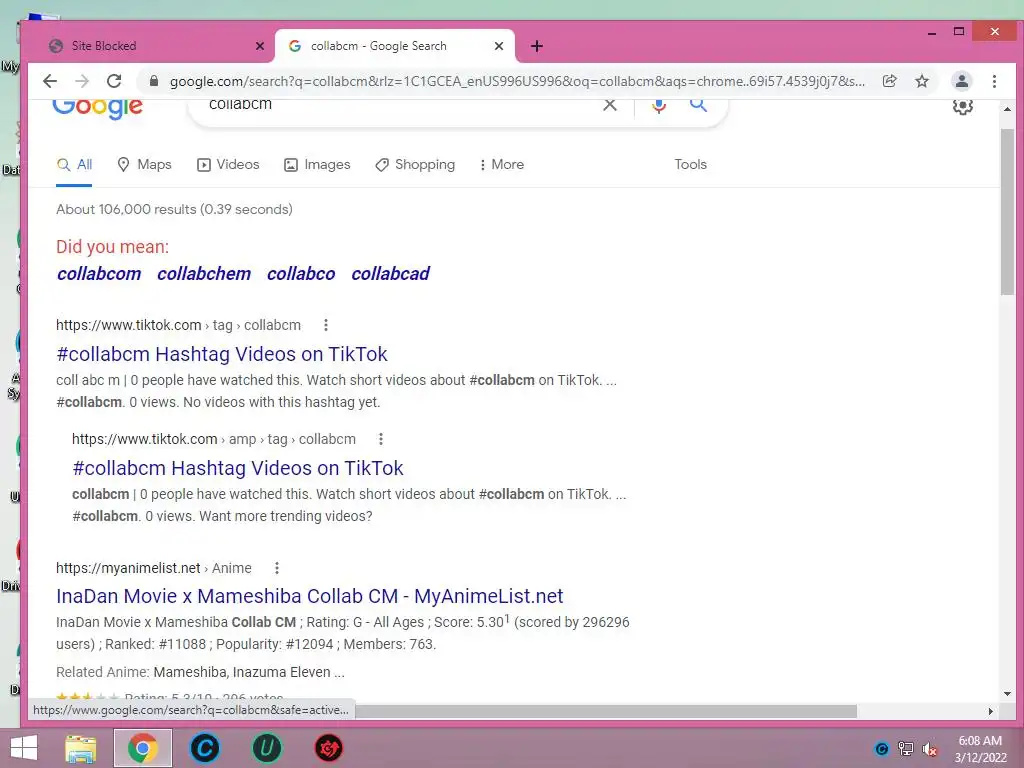Switch to Videos results
This screenshot has width=1024, height=768.
[x=229, y=165]
